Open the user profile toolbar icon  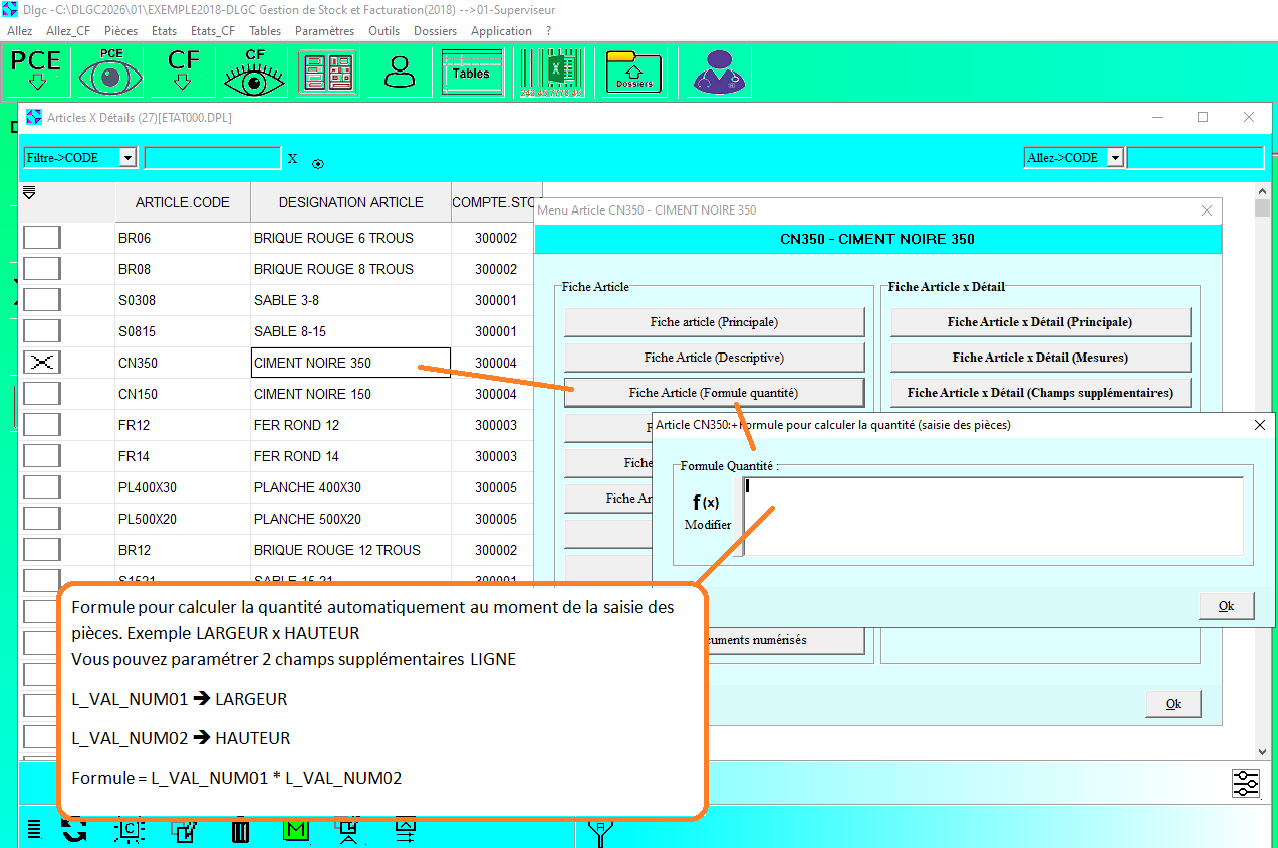399,71
